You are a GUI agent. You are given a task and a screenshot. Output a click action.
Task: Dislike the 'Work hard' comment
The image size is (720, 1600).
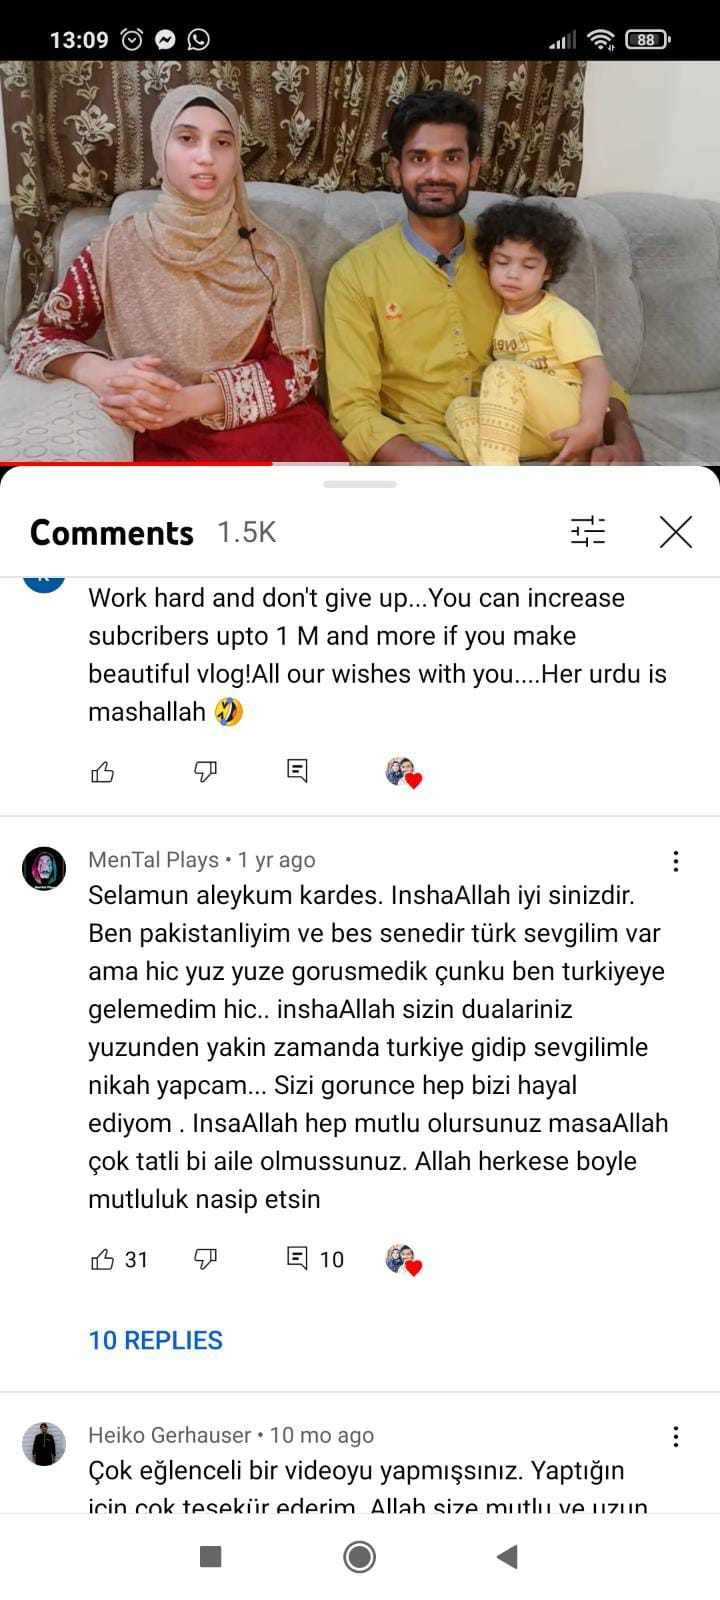(x=205, y=771)
